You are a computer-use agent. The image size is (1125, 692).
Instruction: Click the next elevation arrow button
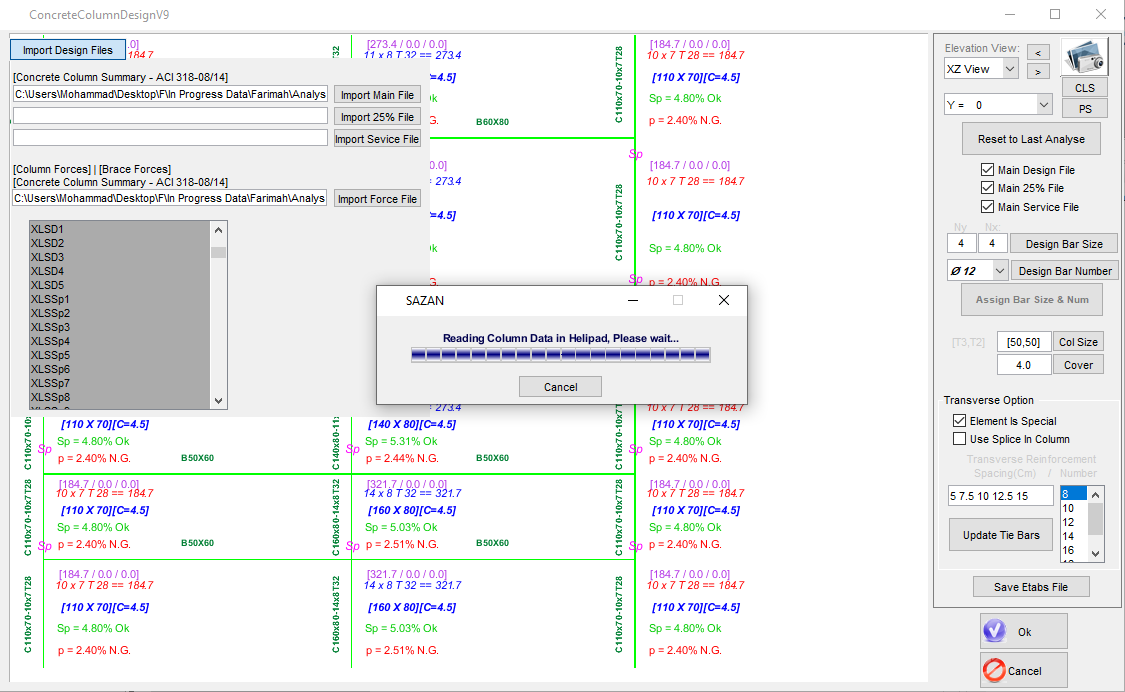click(1037, 71)
